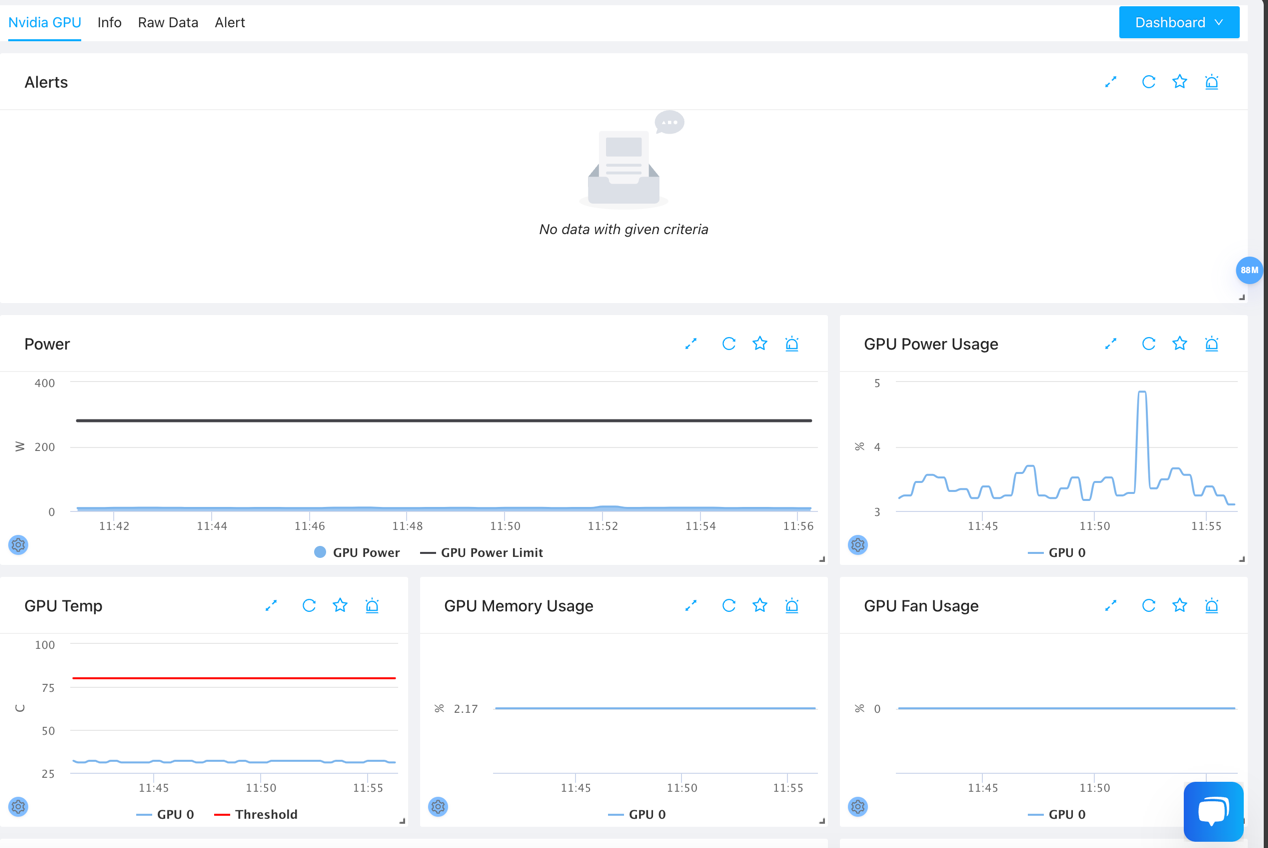Viewport: 1268px width, 848px height.
Task: Star the GPU Temp panel
Action: coord(340,606)
